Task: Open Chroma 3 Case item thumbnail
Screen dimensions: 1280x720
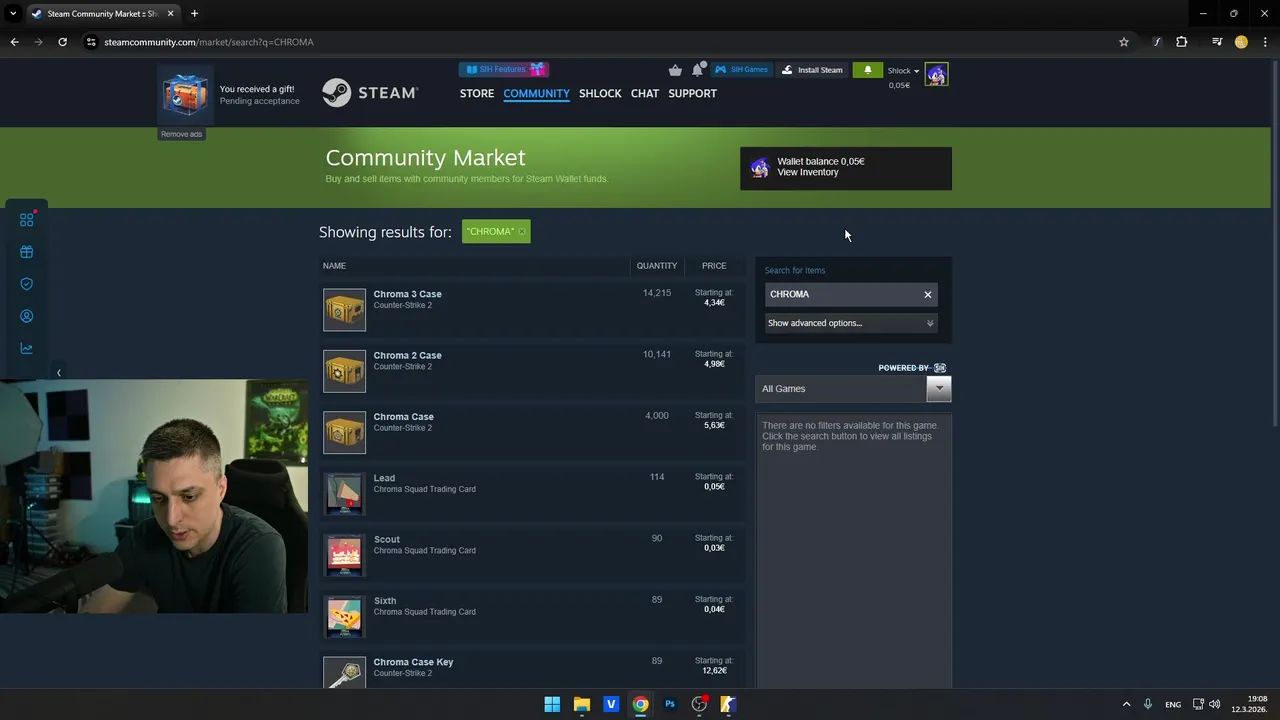Action: pos(344,310)
